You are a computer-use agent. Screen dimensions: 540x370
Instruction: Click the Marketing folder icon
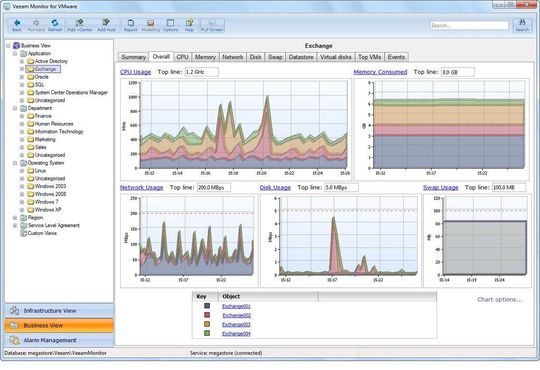point(30,140)
